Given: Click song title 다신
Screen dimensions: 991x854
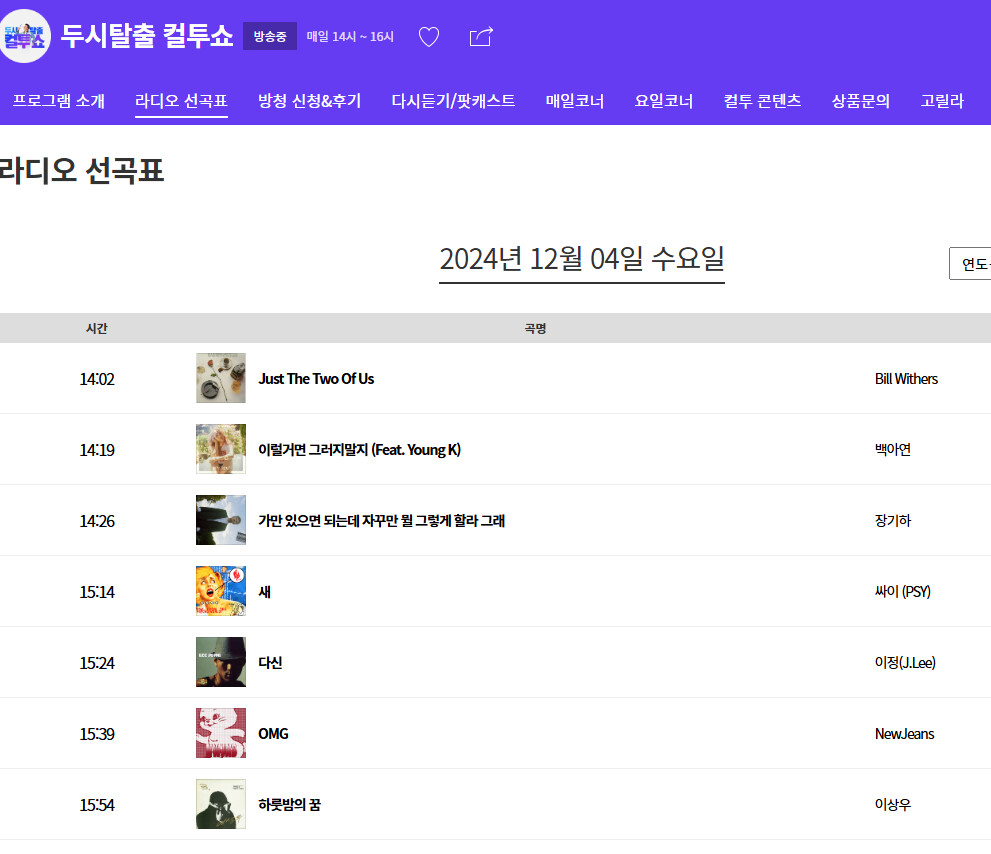Looking at the screenshot, I should (270, 662).
